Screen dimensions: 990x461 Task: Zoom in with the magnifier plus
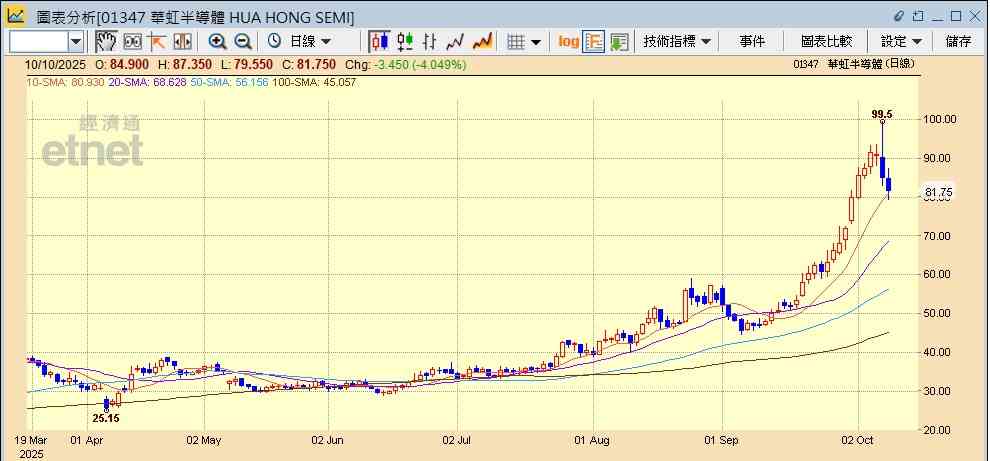(x=217, y=41)
